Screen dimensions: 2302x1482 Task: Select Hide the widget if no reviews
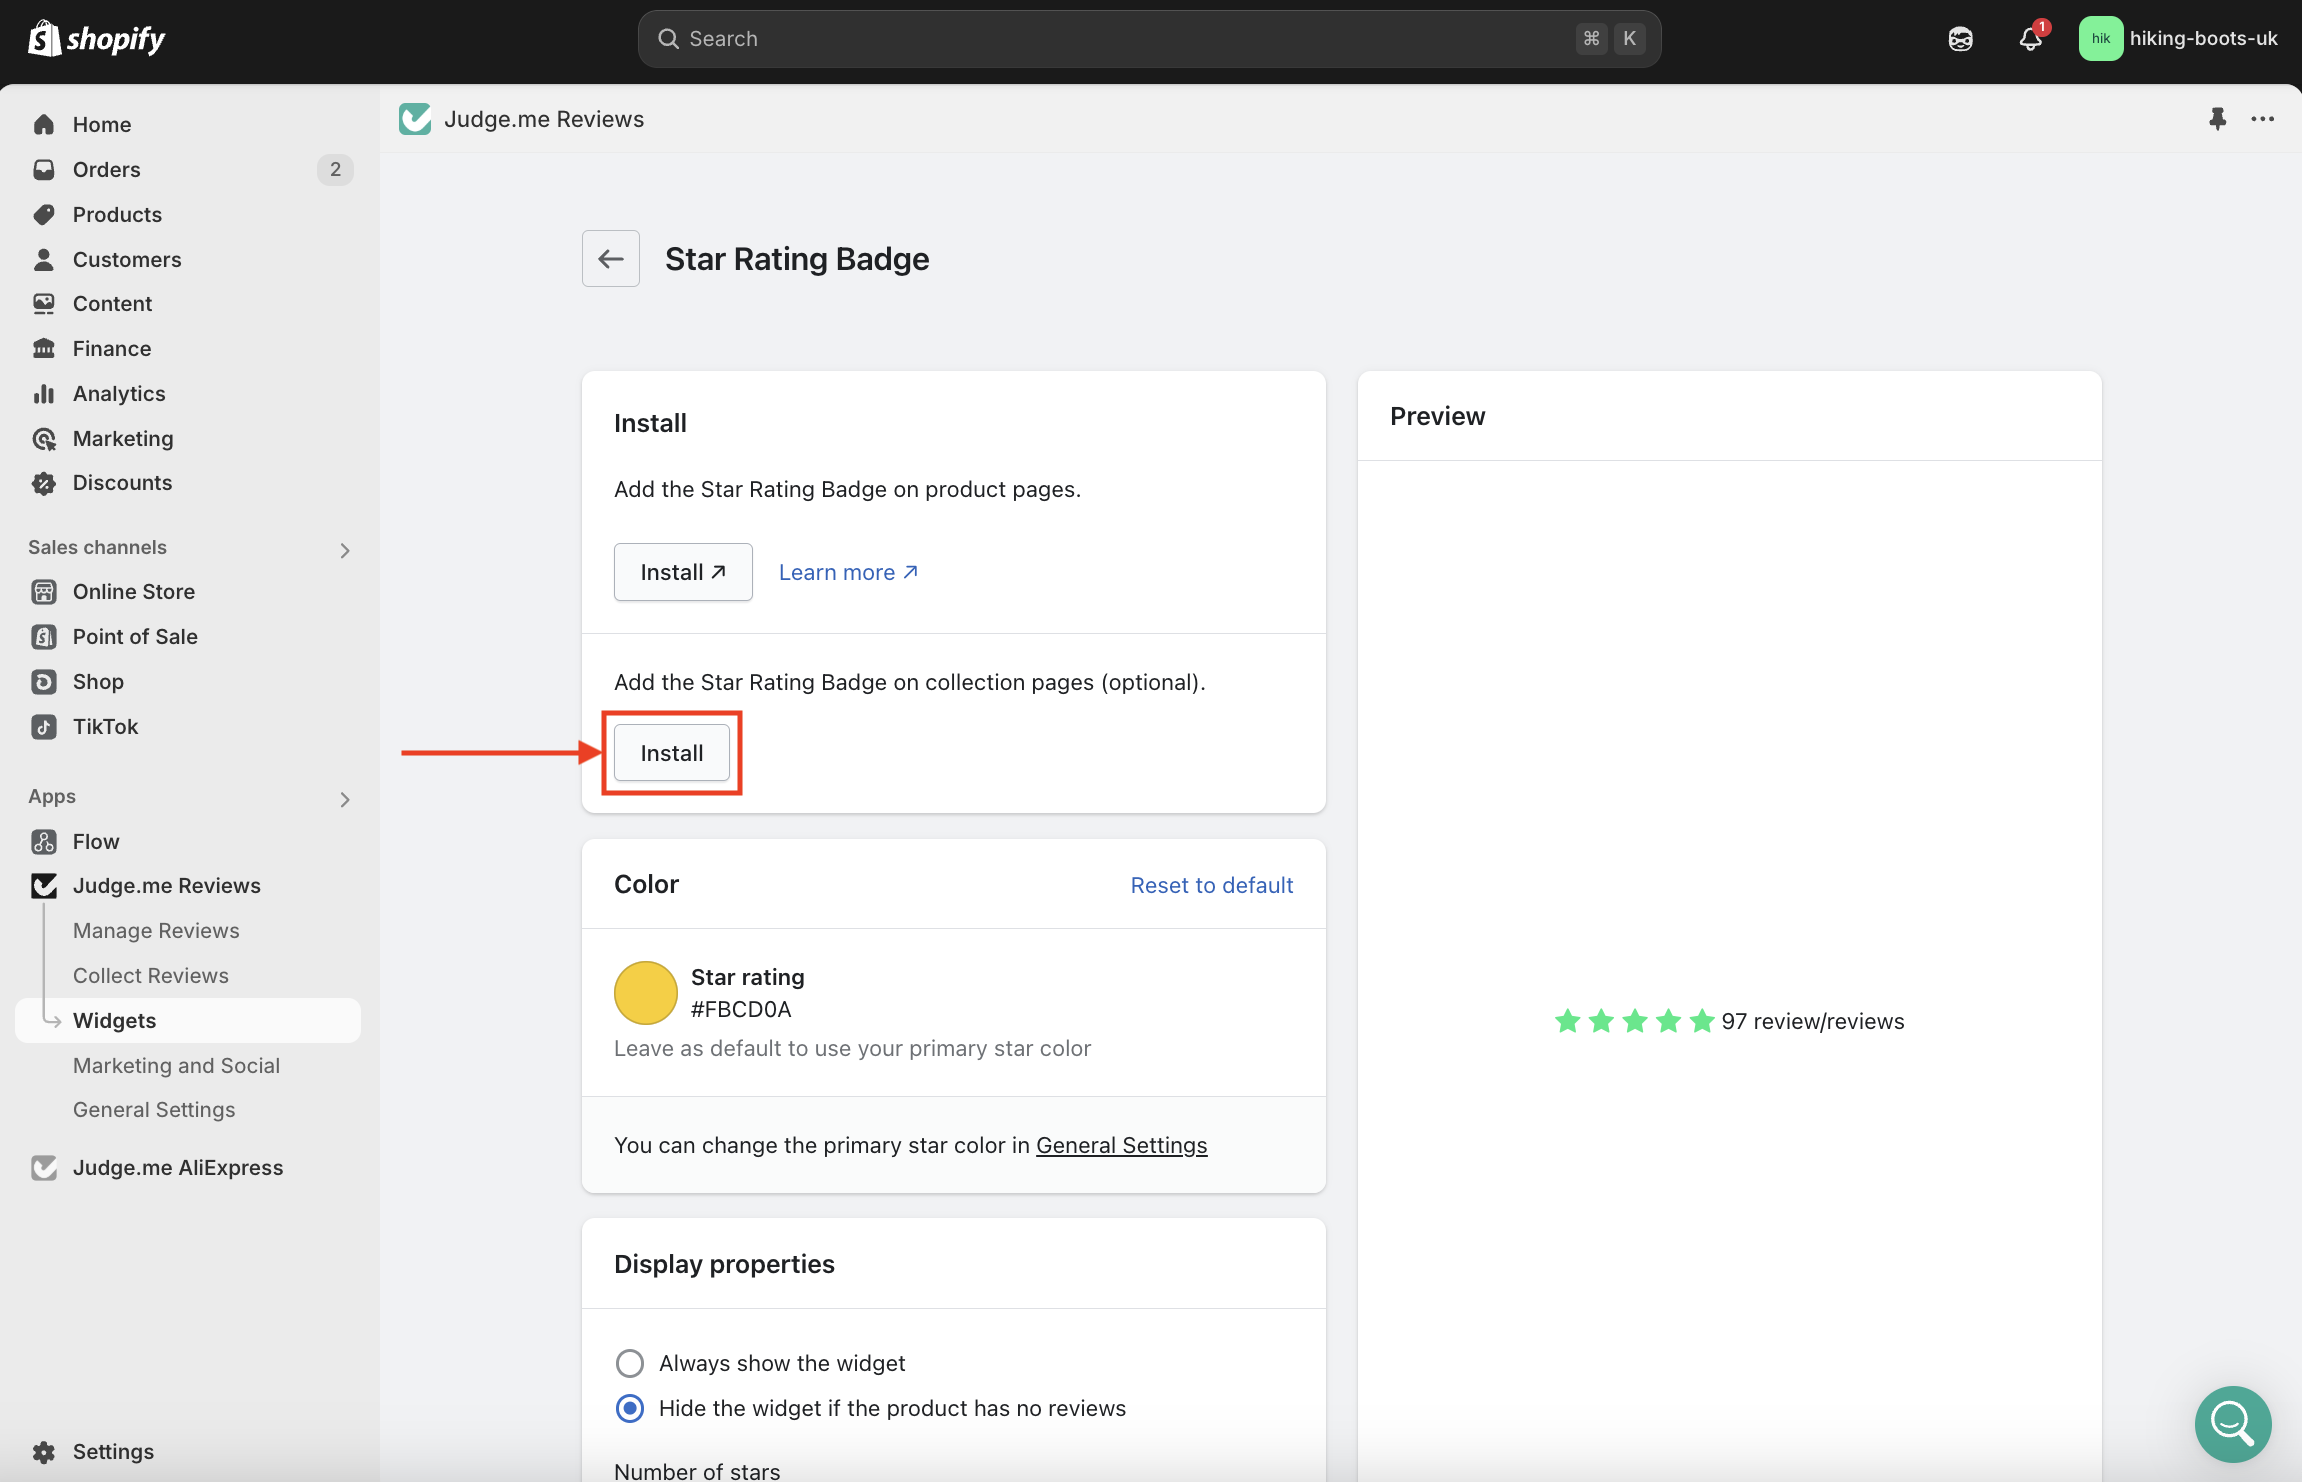tap(630, 1408)
